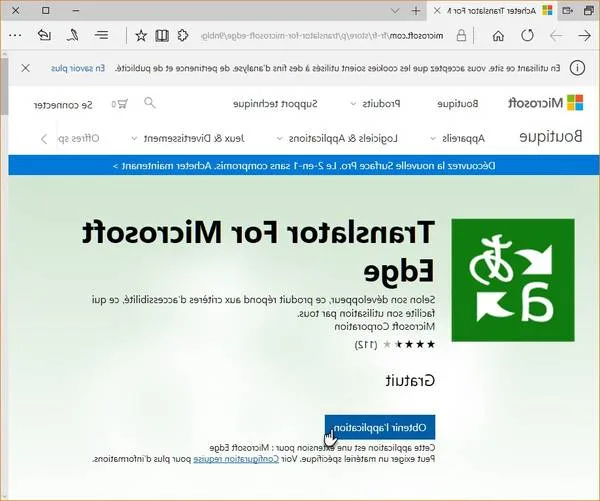
Task: Click the star rating row
Action: pyautogui.click(x=409, y=344)
